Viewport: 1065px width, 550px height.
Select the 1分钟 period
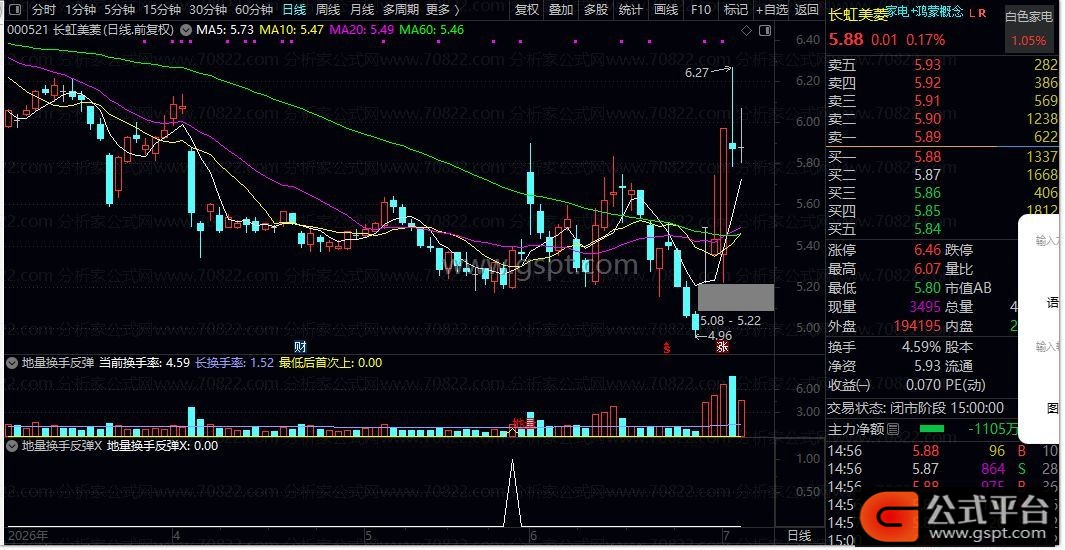(x=80, y=10)
